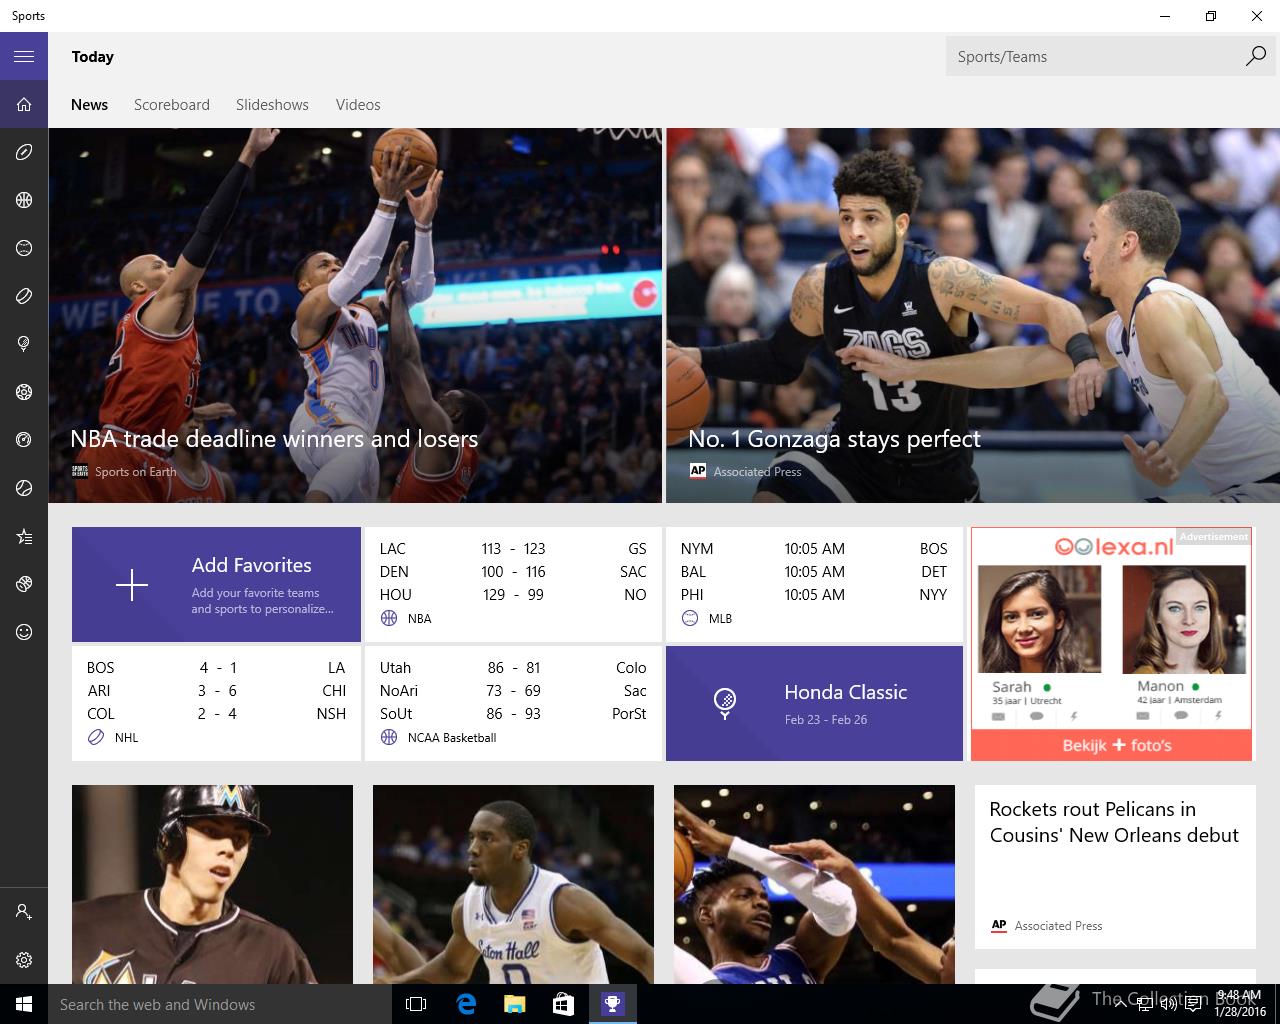This screenshot has width=1280, height=1024.
Task: Click the ARI 3 - 6 CHI score row
Action: coord(216,690)
